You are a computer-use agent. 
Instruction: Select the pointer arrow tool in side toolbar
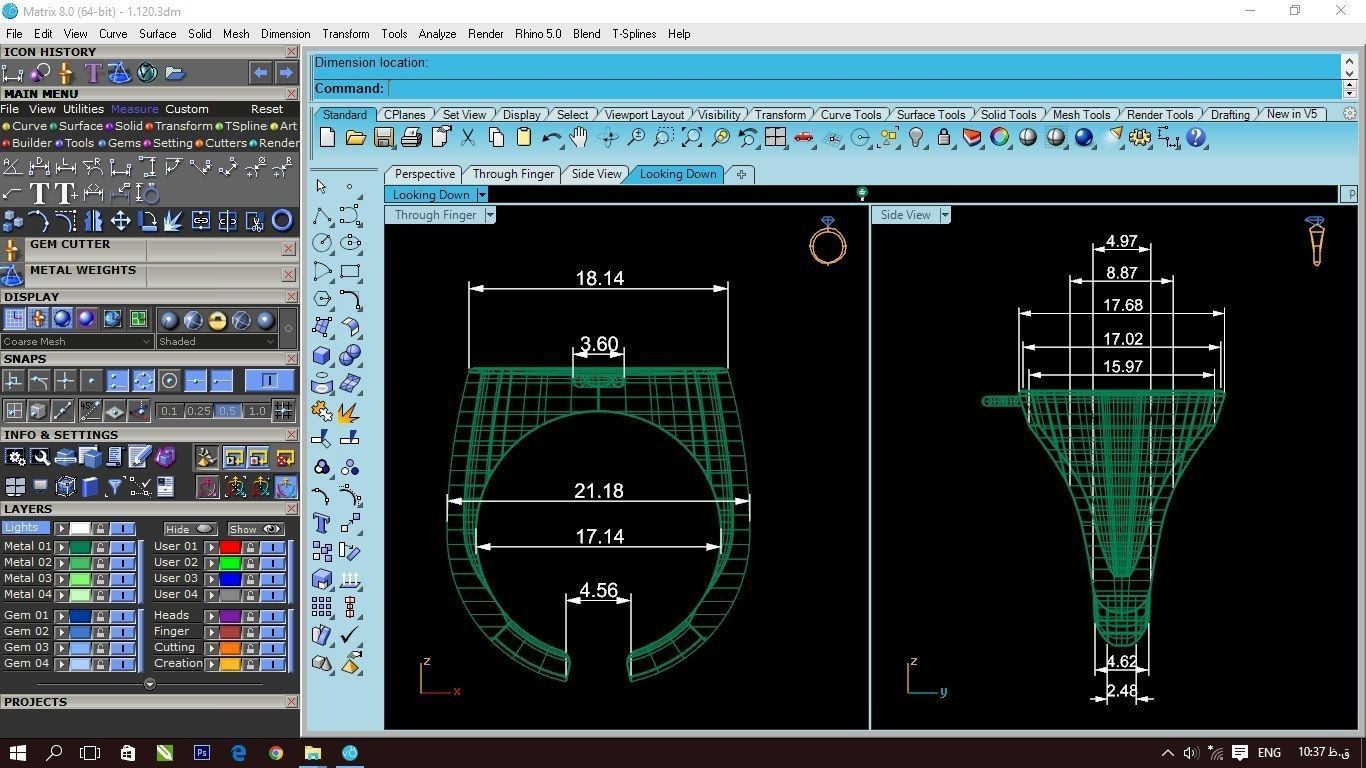coord(321,186)
